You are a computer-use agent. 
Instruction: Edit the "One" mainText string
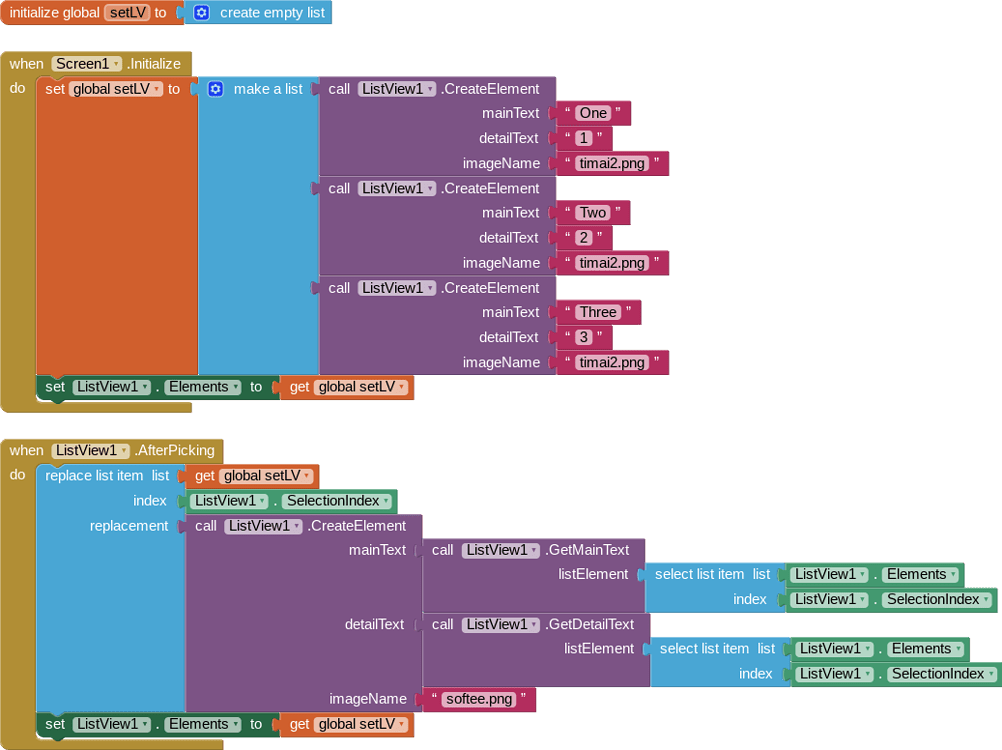click(x=593, y=113)
